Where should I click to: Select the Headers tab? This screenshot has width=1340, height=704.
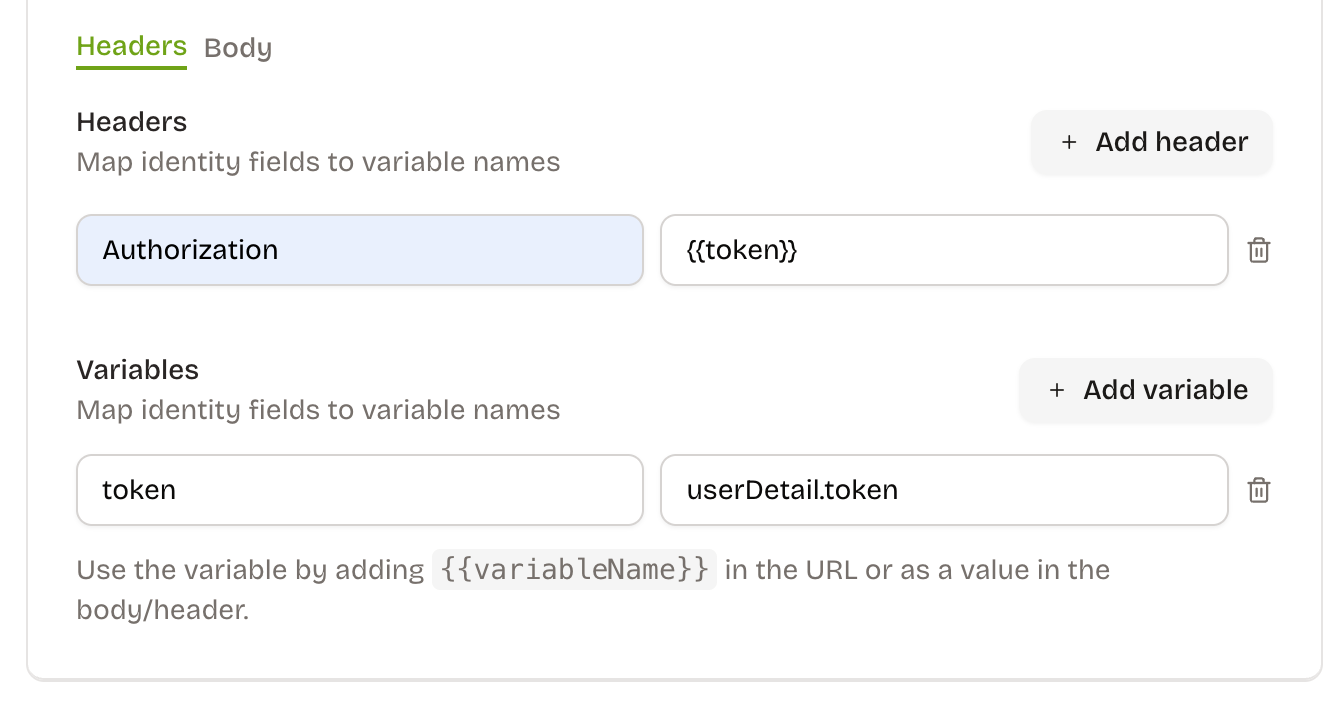pyautogui.click(x=131, y=46)
